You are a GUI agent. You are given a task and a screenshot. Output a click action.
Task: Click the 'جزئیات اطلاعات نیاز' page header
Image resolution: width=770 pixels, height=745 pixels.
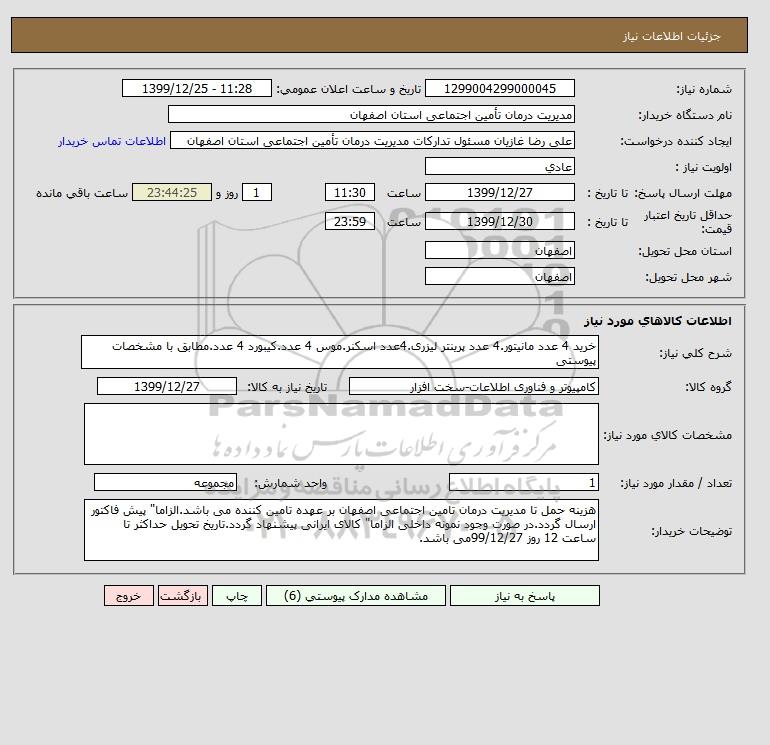[671, 36]
